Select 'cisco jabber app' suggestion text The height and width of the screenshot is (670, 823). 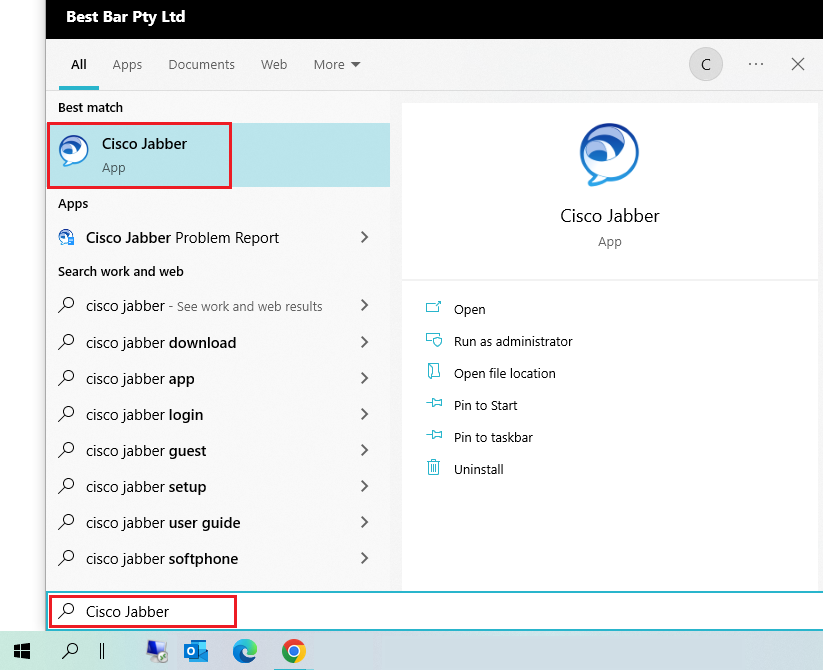[x=140, y=379]
